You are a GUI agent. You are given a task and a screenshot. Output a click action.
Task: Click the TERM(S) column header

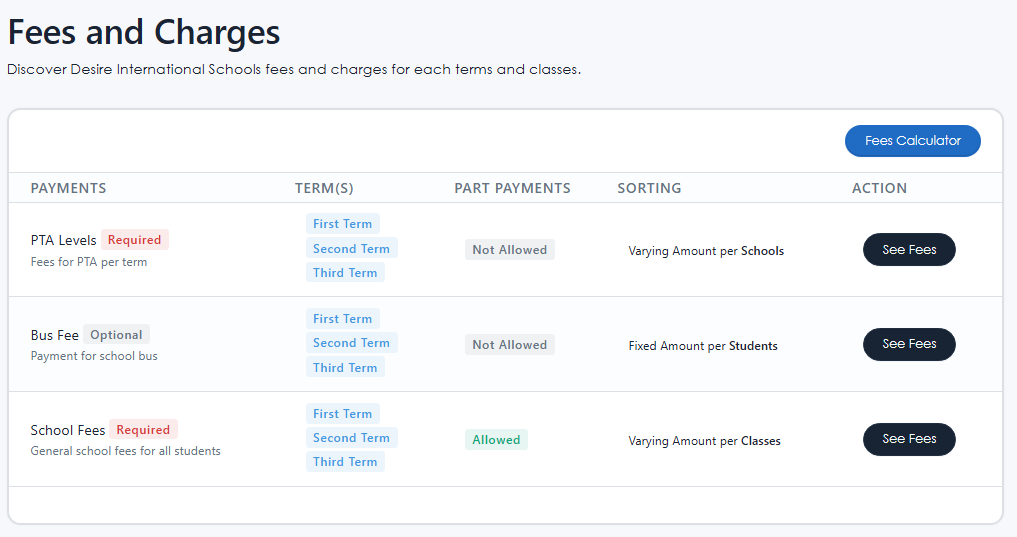324,188
